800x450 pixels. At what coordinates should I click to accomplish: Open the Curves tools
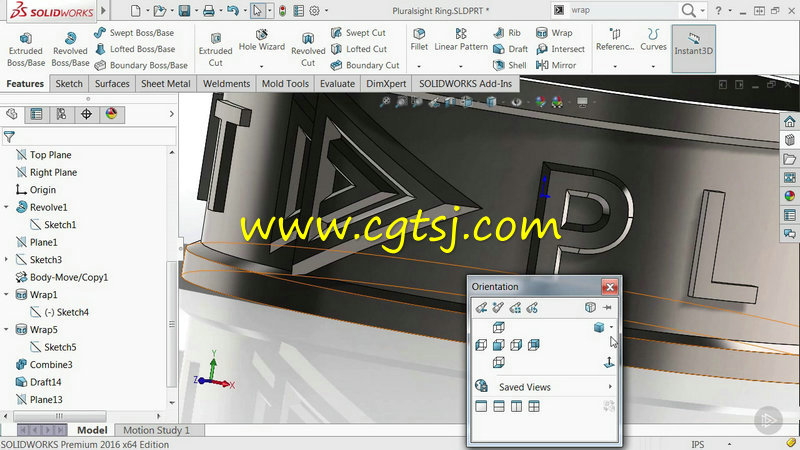(653, 40)
